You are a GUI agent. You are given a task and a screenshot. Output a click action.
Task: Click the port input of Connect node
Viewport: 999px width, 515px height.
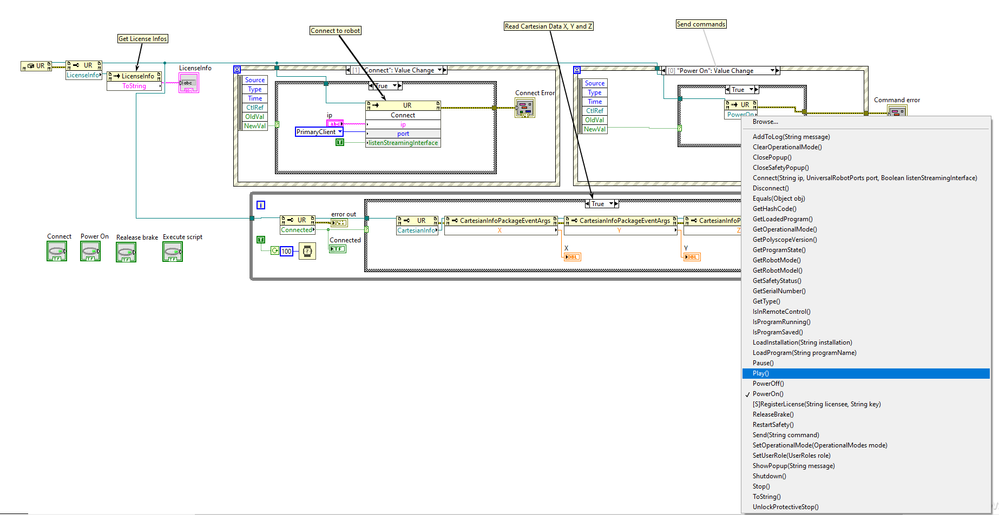pyautogui.click(x=403, y=134)
